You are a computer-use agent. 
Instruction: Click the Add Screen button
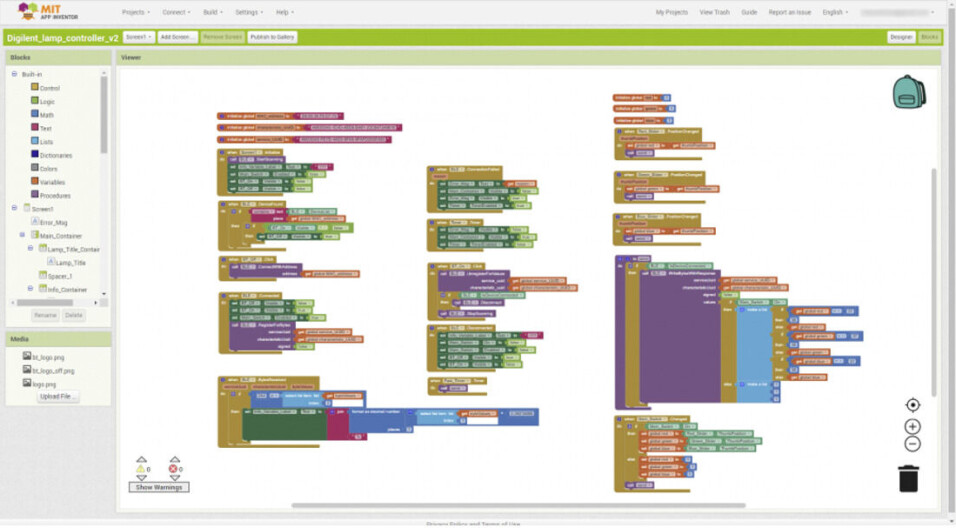click(x=177, y=37)
